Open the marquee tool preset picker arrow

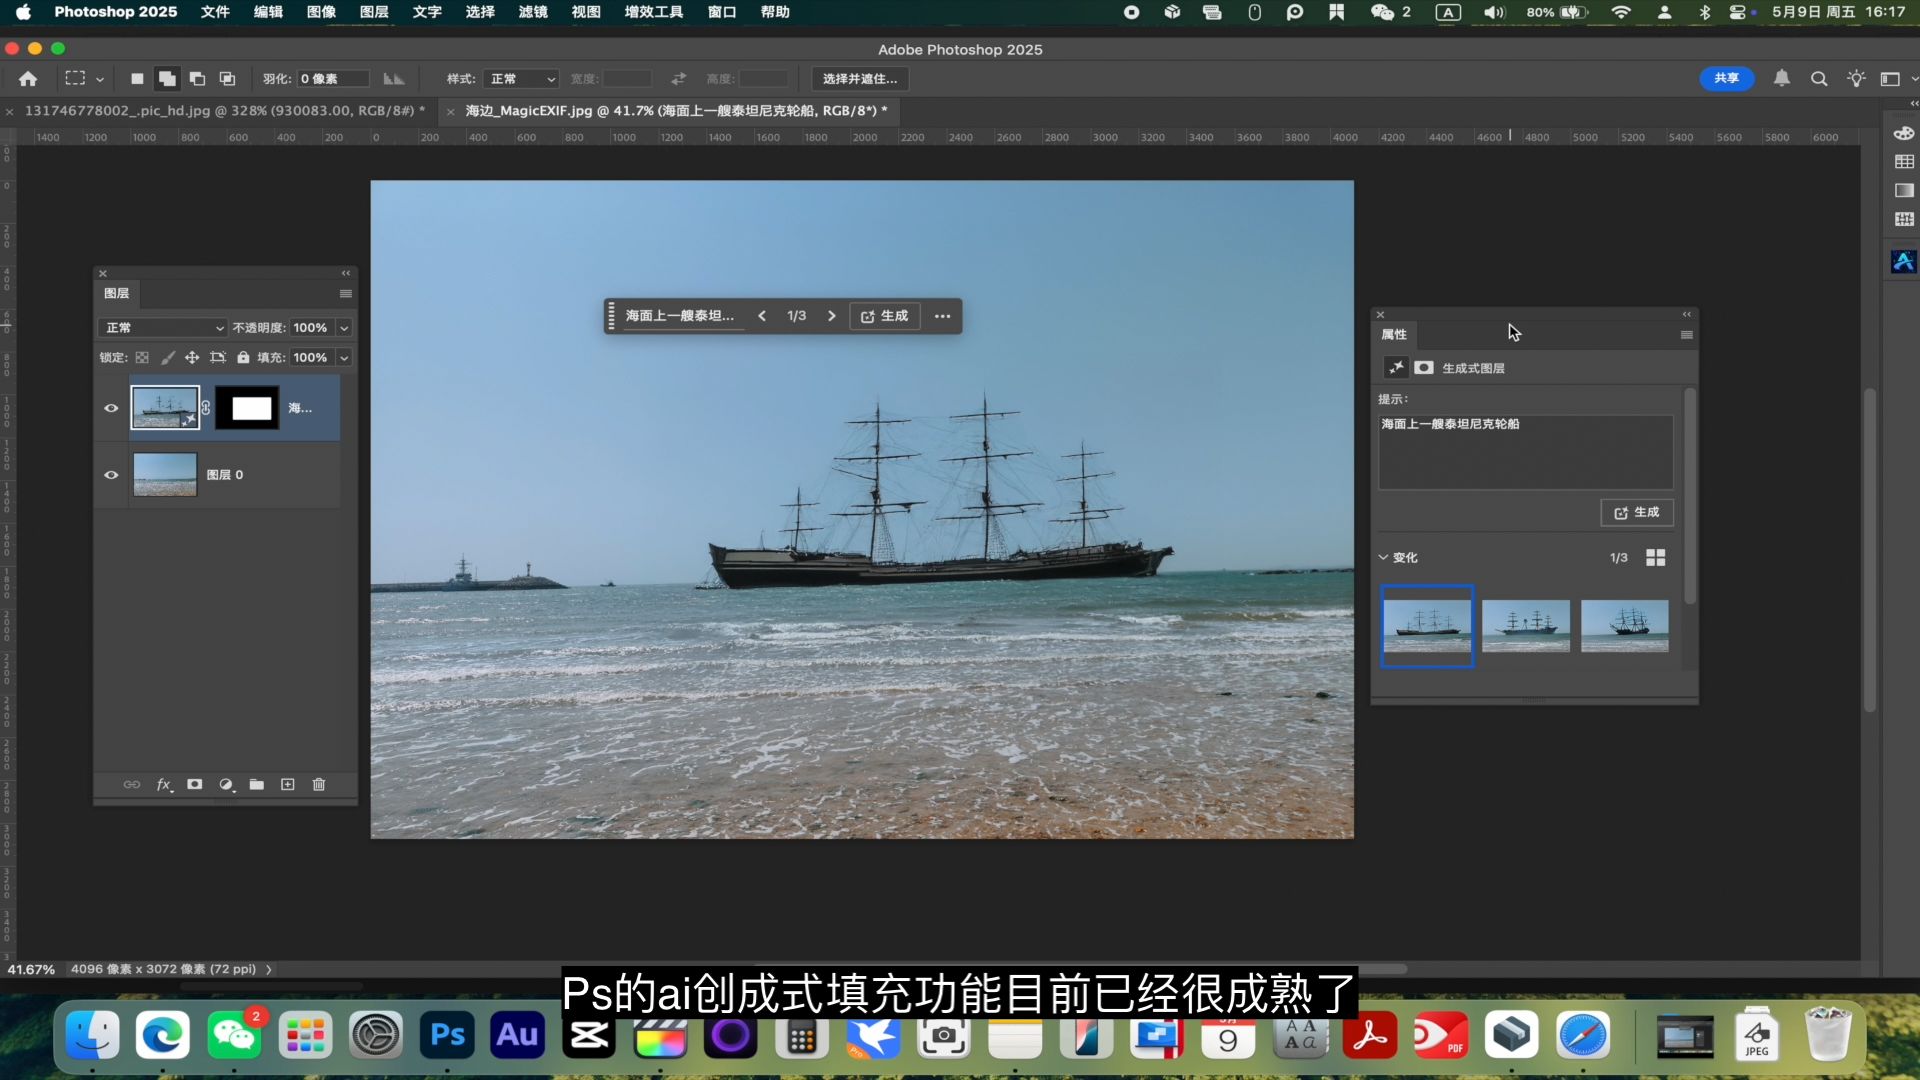coord(100,79)
